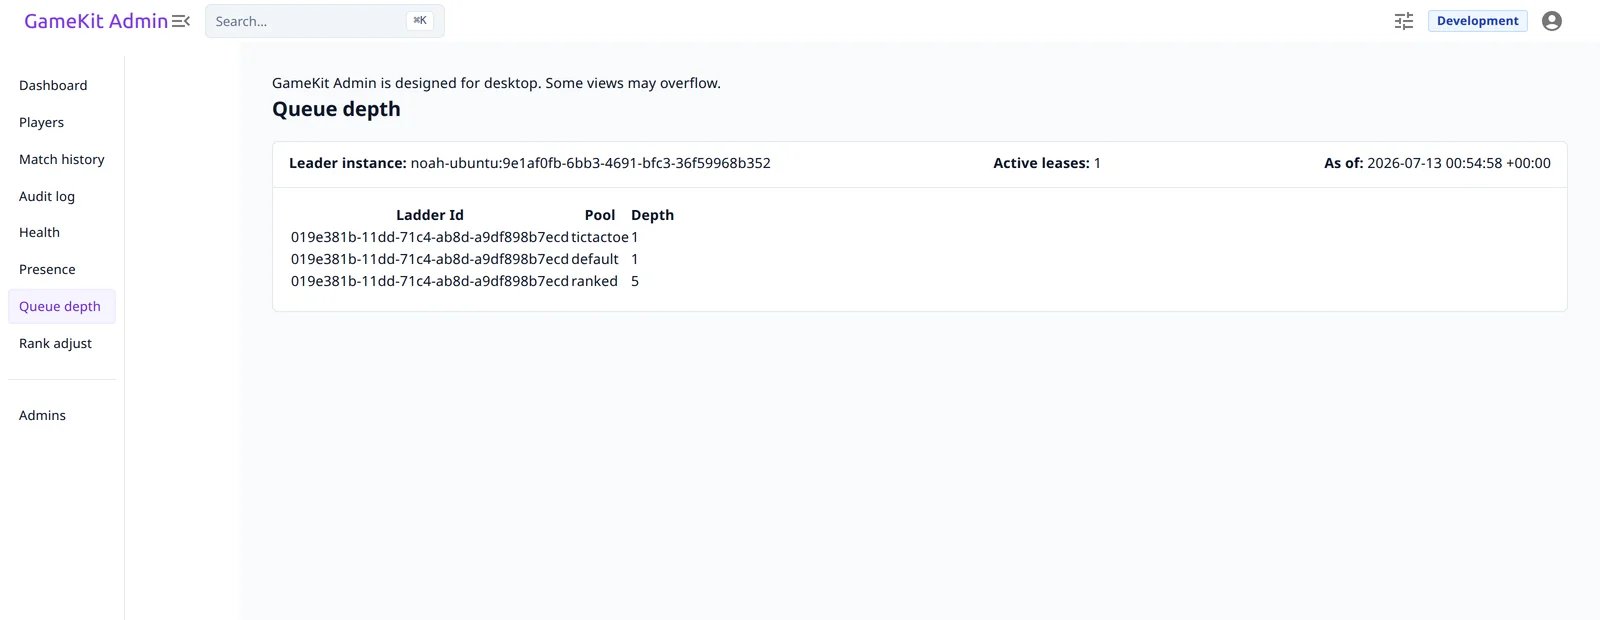Screen dimensions: 1600x620
Task: Select the default pool cell
Action: click(595, 259)
